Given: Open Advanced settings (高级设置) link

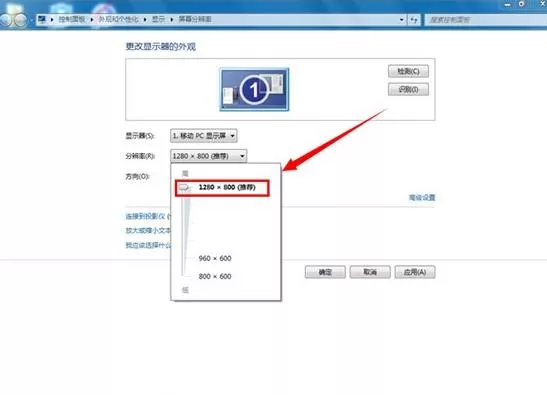Looking at the screenshot, I should pyautogui.click(x=422, y=198).
